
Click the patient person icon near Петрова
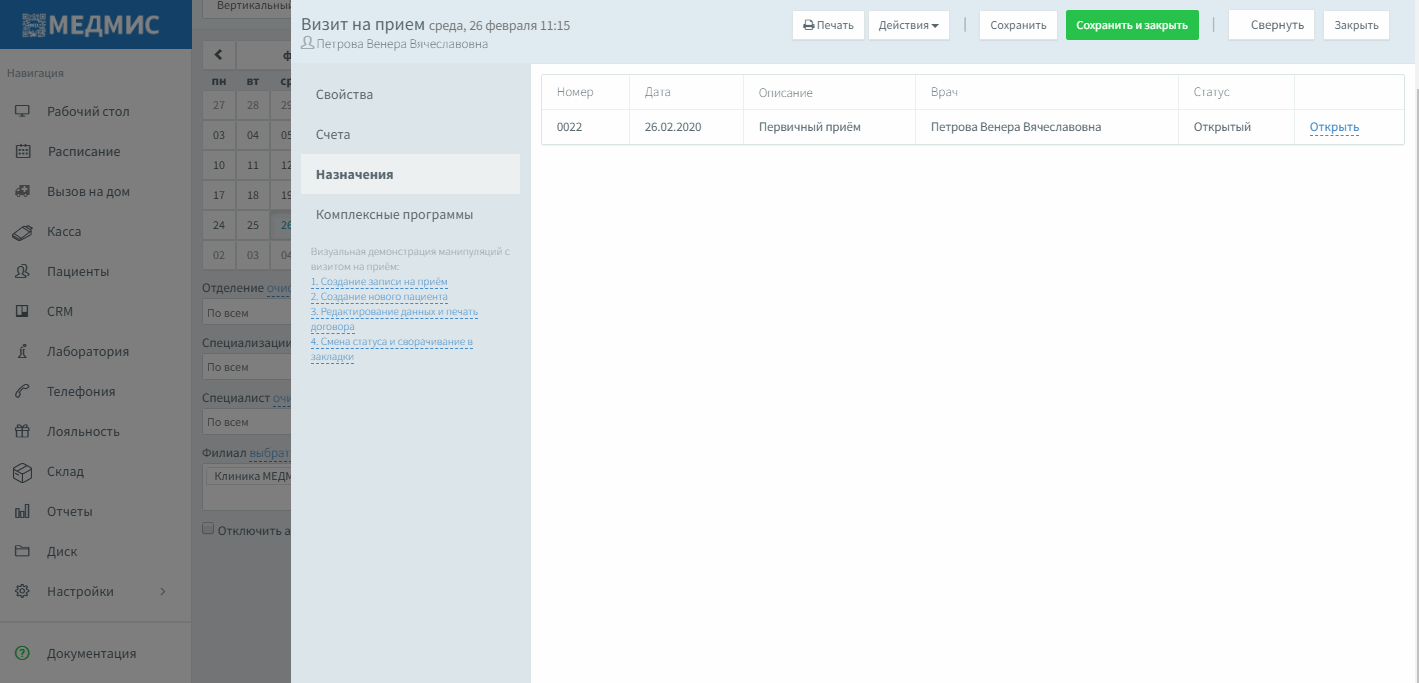307,44
